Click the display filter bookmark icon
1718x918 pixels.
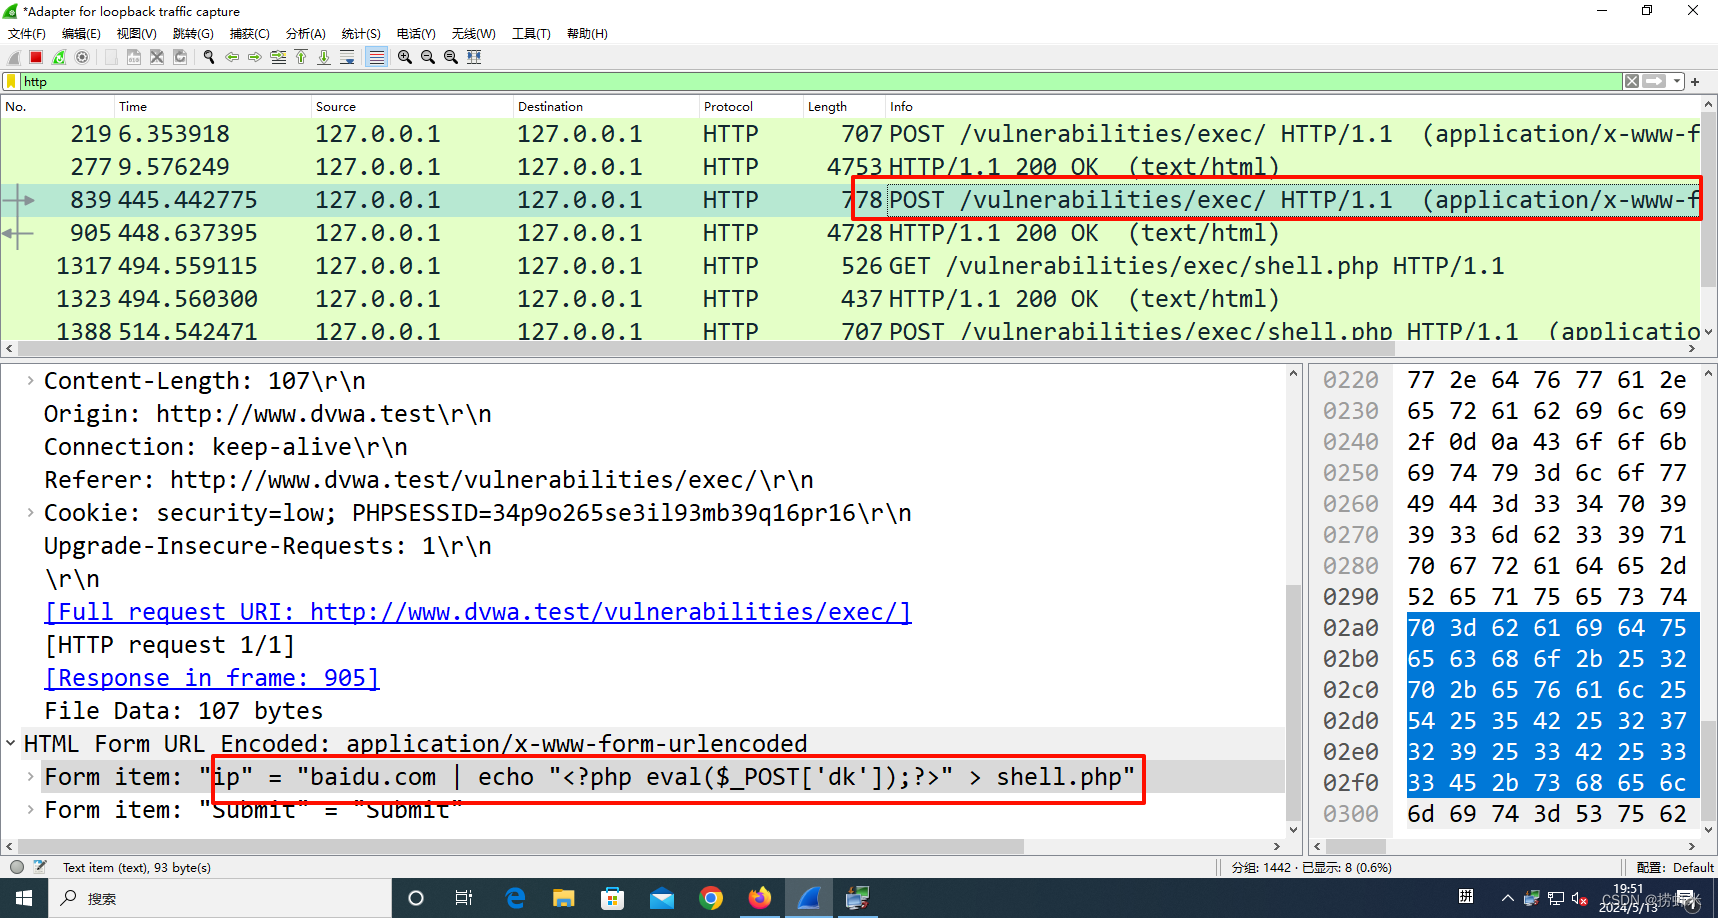pos(11,81)
